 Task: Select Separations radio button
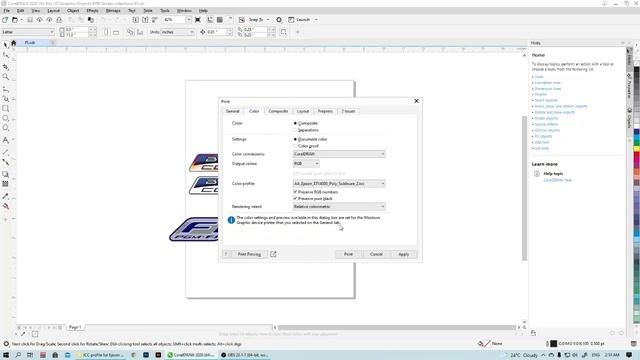coord(295,130)
